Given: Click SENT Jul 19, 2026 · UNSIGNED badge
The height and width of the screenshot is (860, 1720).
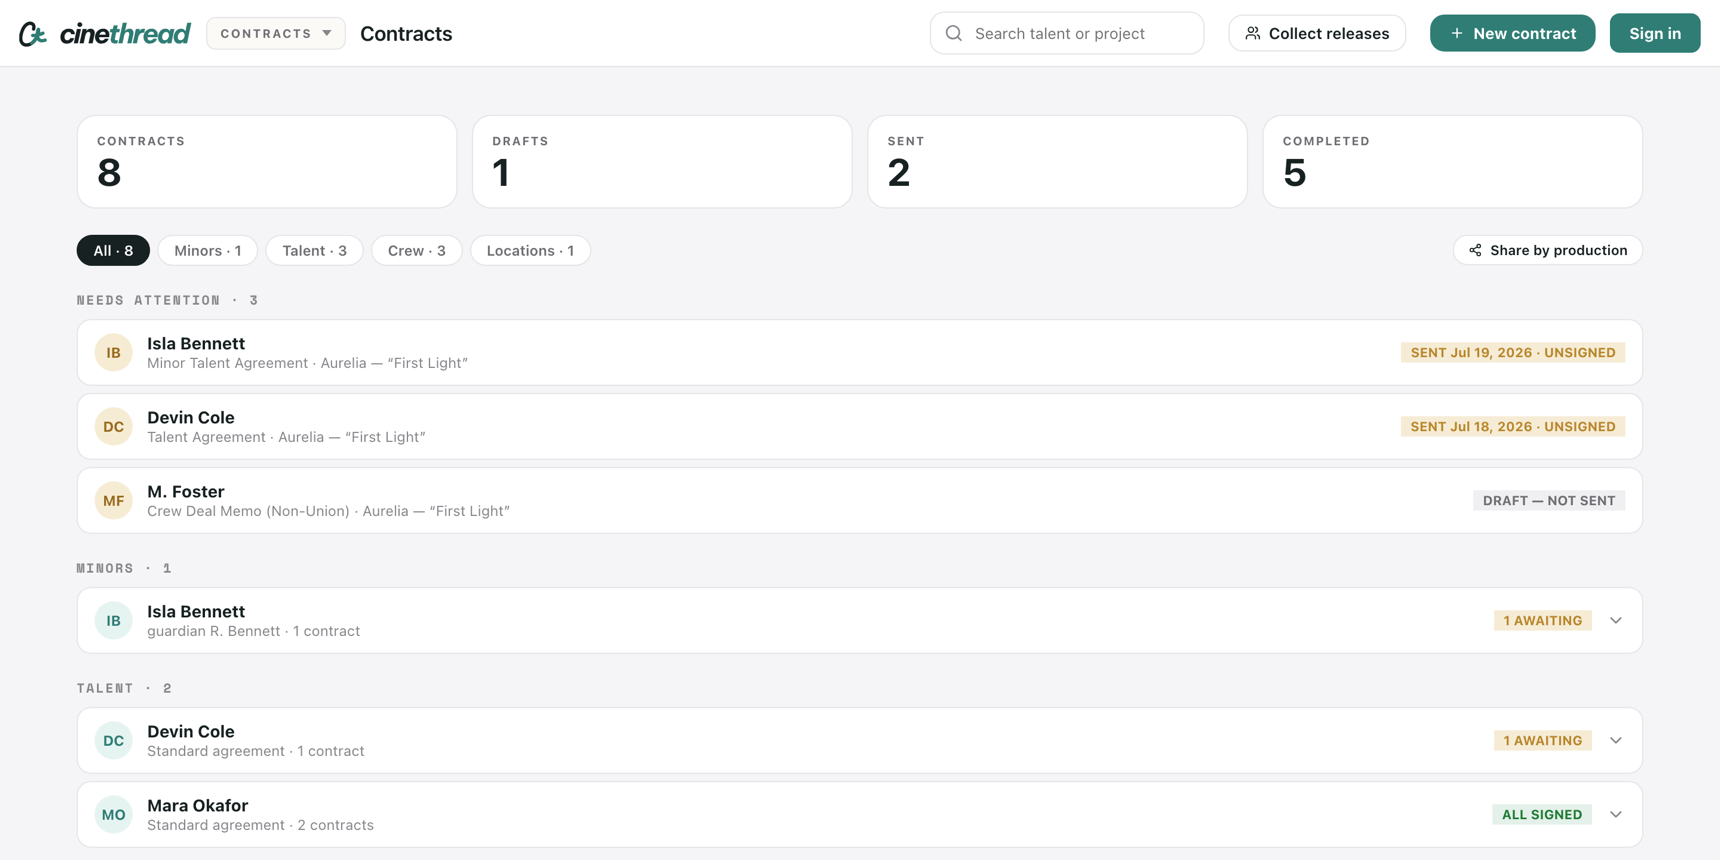Looking at the screenshot, I should (1513, 353).
